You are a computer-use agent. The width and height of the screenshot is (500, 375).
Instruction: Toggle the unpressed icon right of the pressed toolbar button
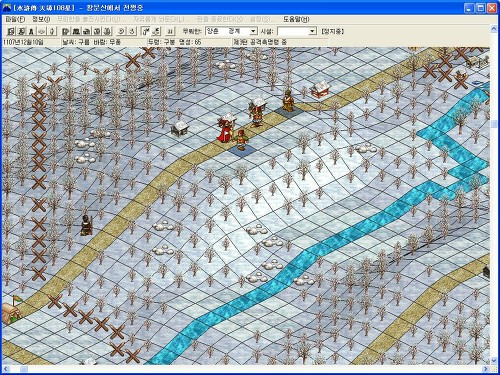[156, 31]
